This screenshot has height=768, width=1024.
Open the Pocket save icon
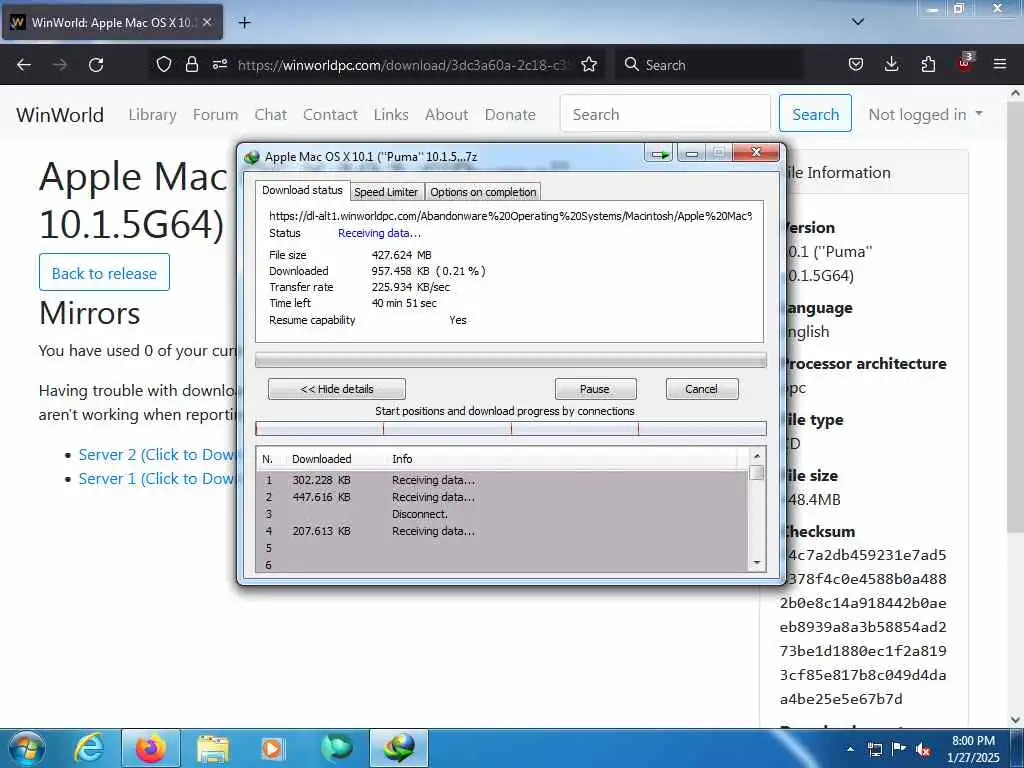coord(856,64)
